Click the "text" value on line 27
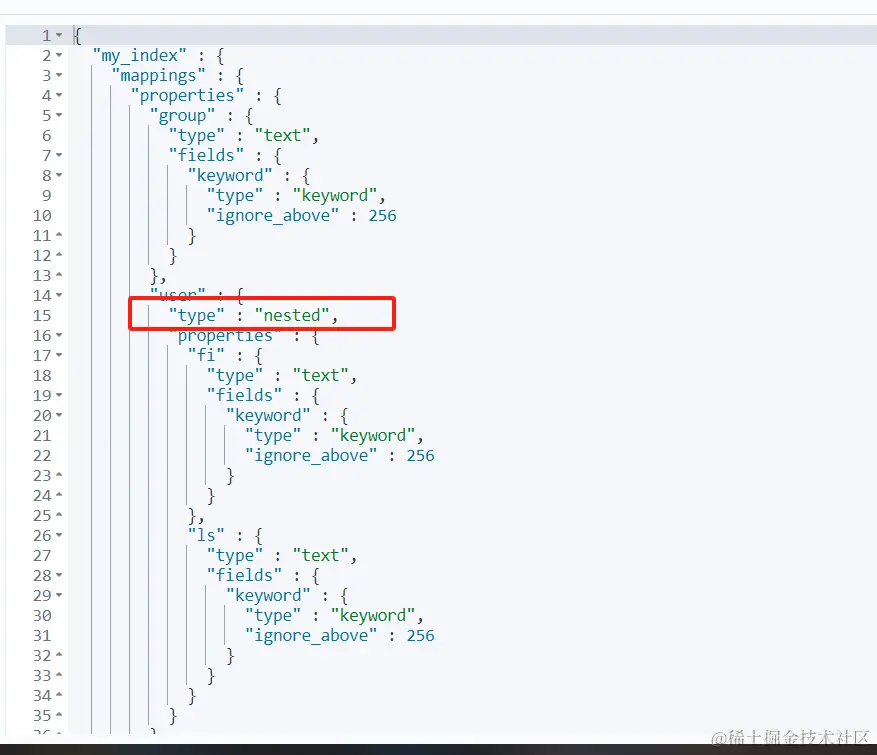This screenshot has height=755, width=877. pyautogui.click(x=320, y=555)
